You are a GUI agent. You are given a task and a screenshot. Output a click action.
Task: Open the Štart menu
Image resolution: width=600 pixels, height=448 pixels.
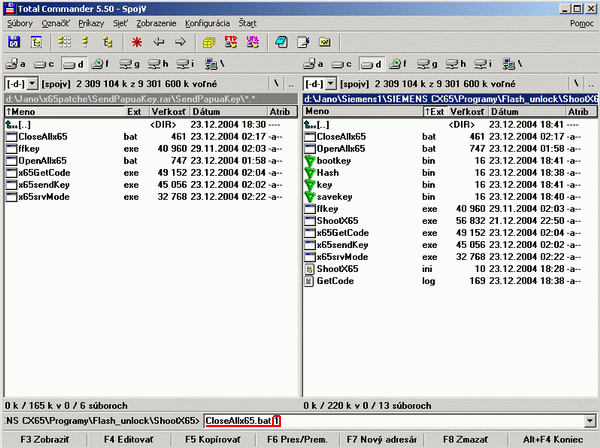248,23
